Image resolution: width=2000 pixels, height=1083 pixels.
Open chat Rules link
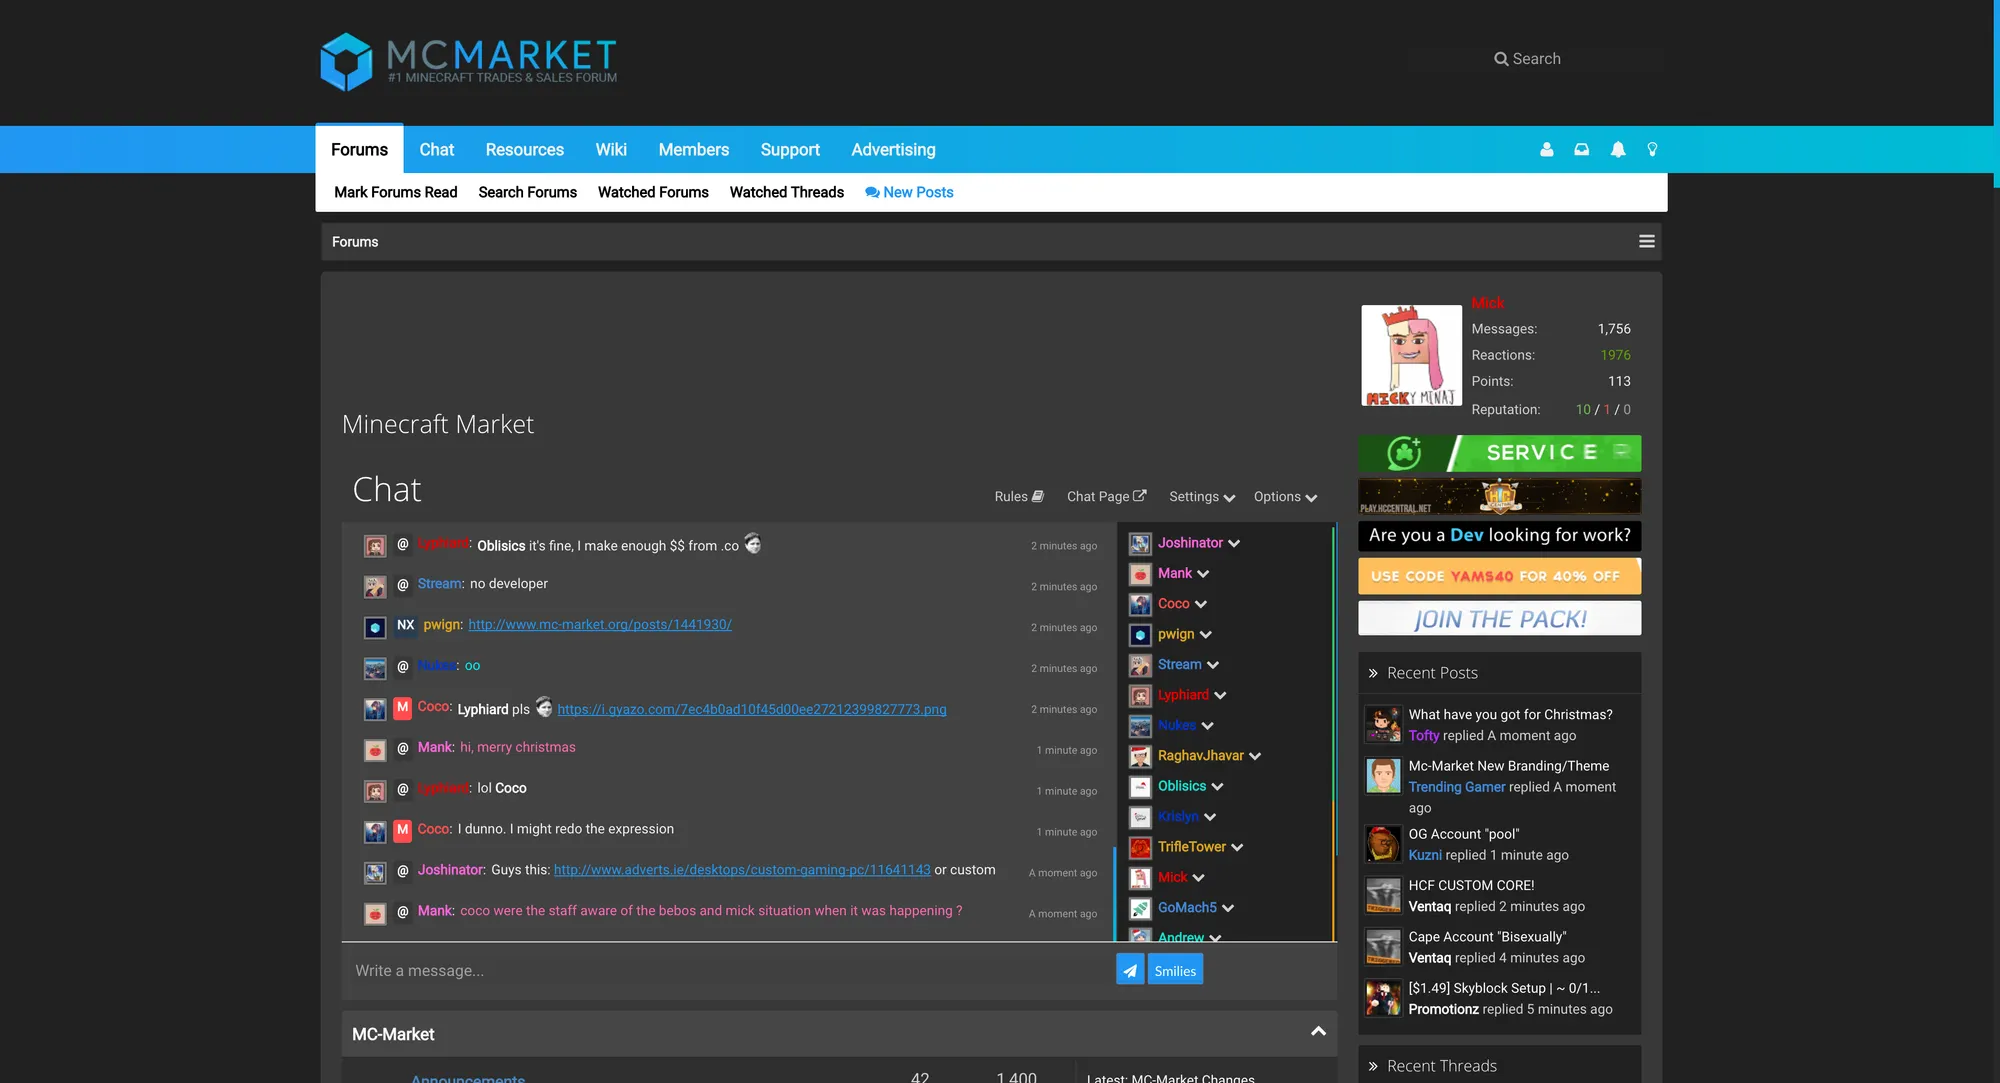click(x=1019, y=497)
